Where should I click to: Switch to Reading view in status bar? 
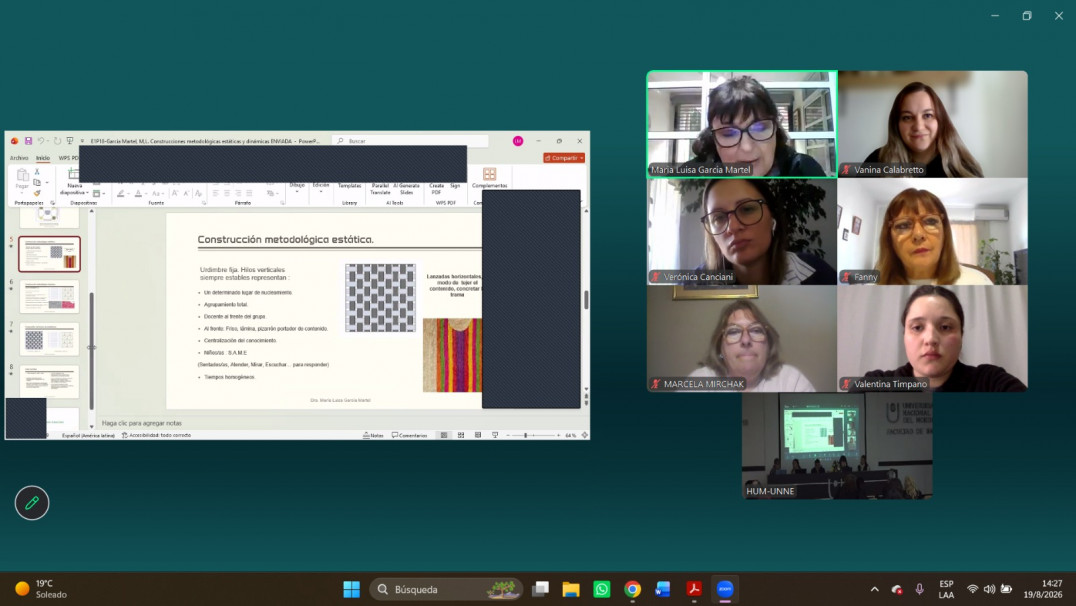478,435
